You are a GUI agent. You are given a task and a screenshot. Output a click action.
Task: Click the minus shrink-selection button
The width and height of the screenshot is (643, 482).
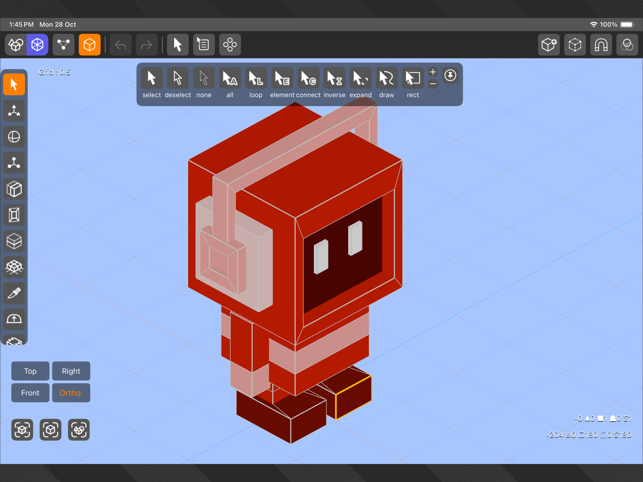433,84
